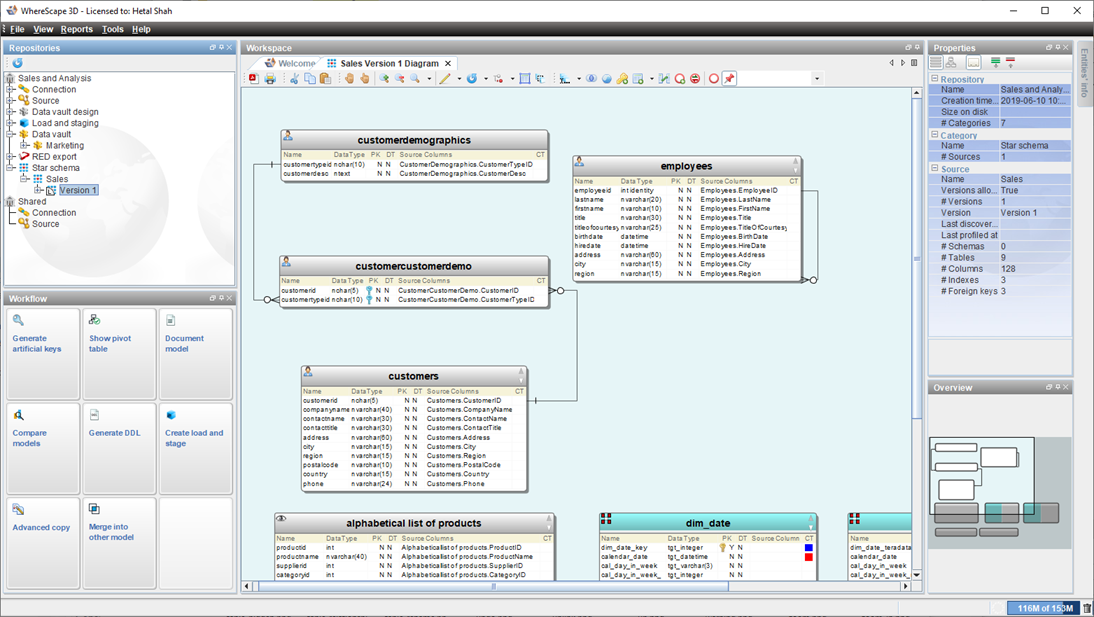Toggle description area button in Properties
Screen dimensions: 1094x617
pyautogui.click(x=973, y=63)
